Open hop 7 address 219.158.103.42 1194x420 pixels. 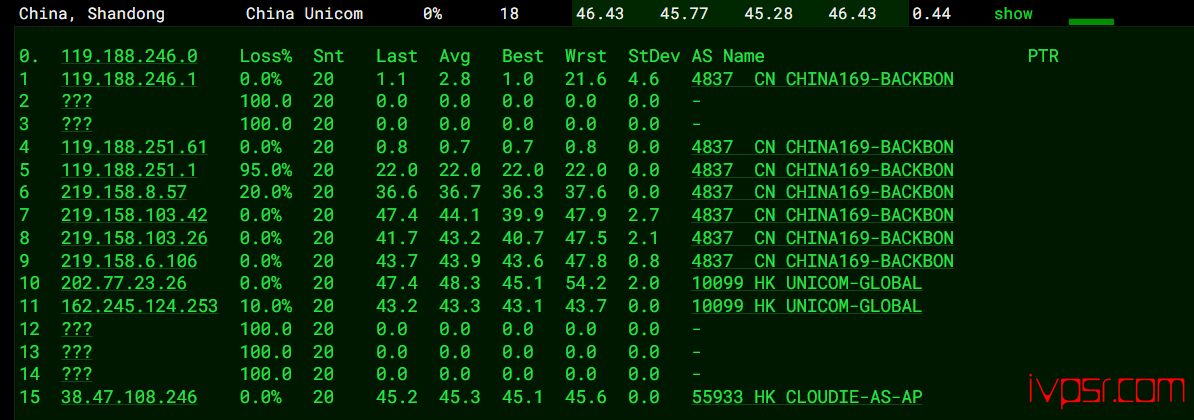(134, 215)
